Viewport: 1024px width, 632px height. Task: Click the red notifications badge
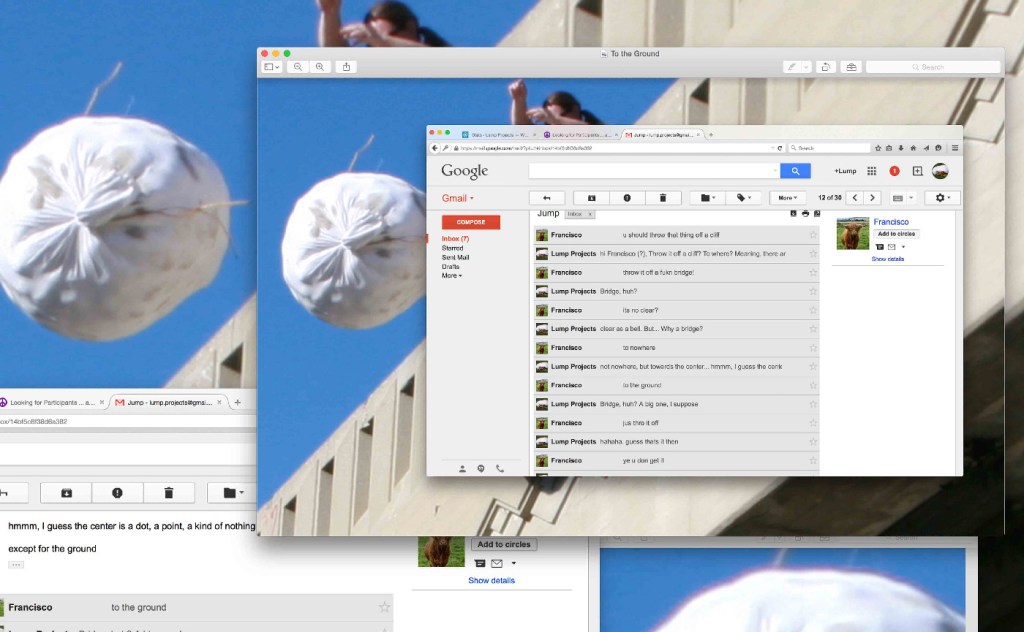point(894,171)
